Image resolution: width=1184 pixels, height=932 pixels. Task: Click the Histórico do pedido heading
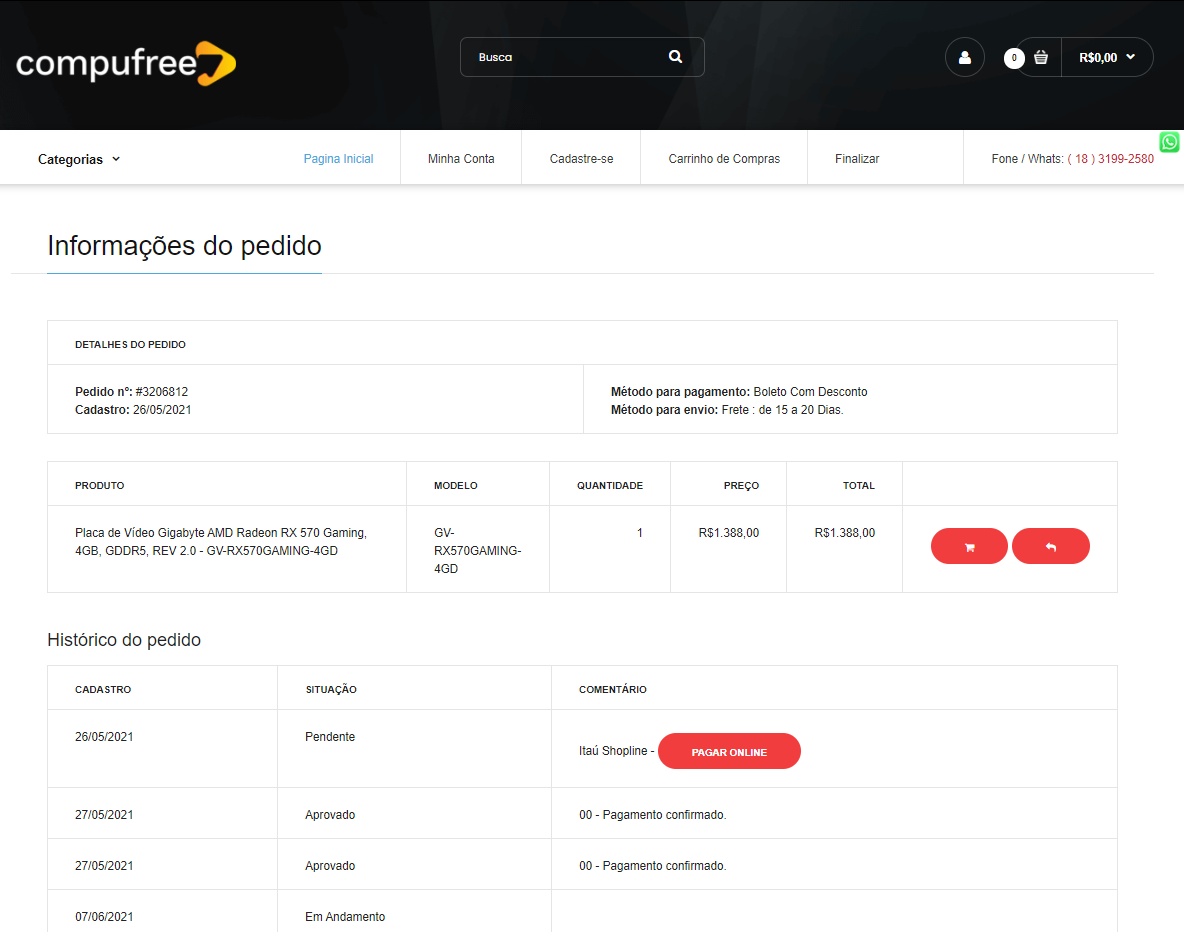124,640
